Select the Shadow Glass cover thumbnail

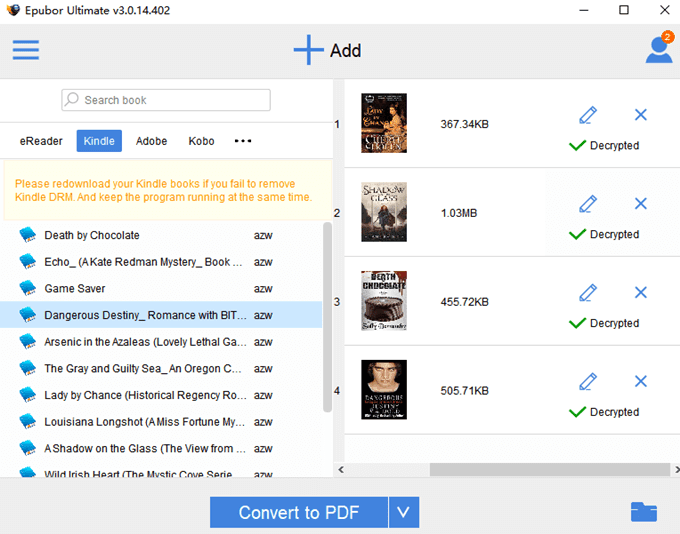pyautogui.click(x=384, y=212)
